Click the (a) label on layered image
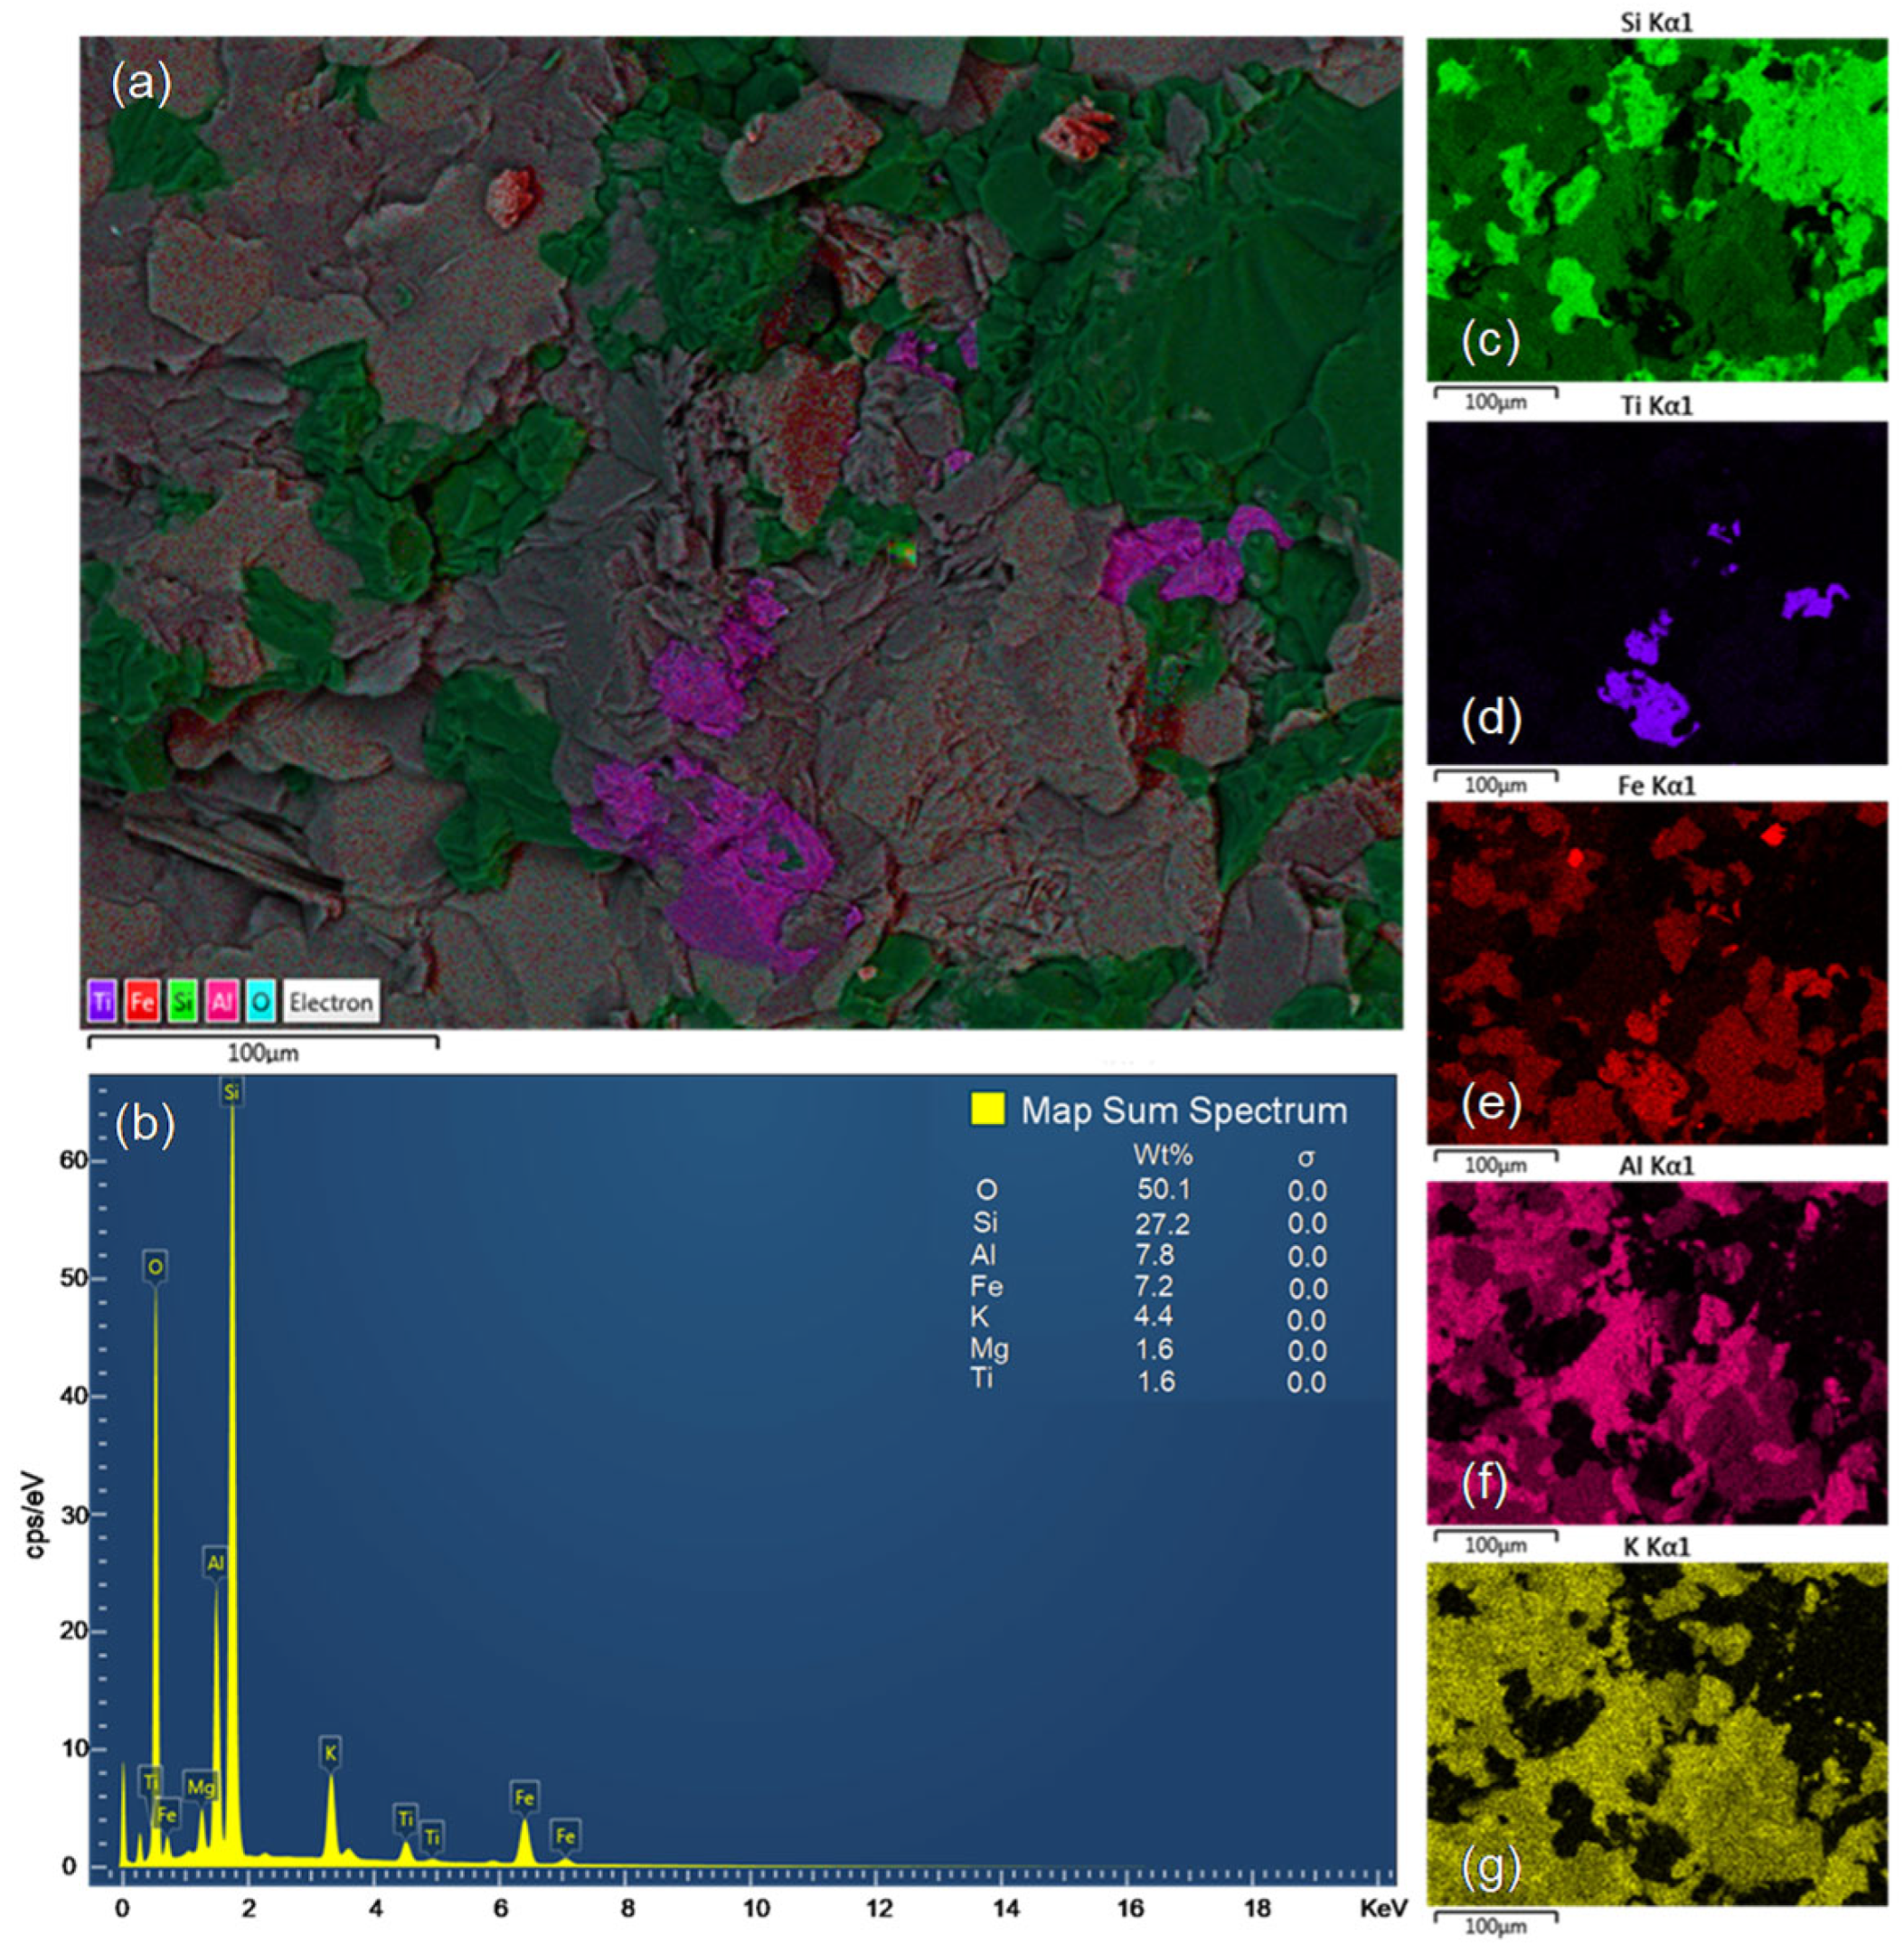 pyautogui.click(x=141, y=85)
